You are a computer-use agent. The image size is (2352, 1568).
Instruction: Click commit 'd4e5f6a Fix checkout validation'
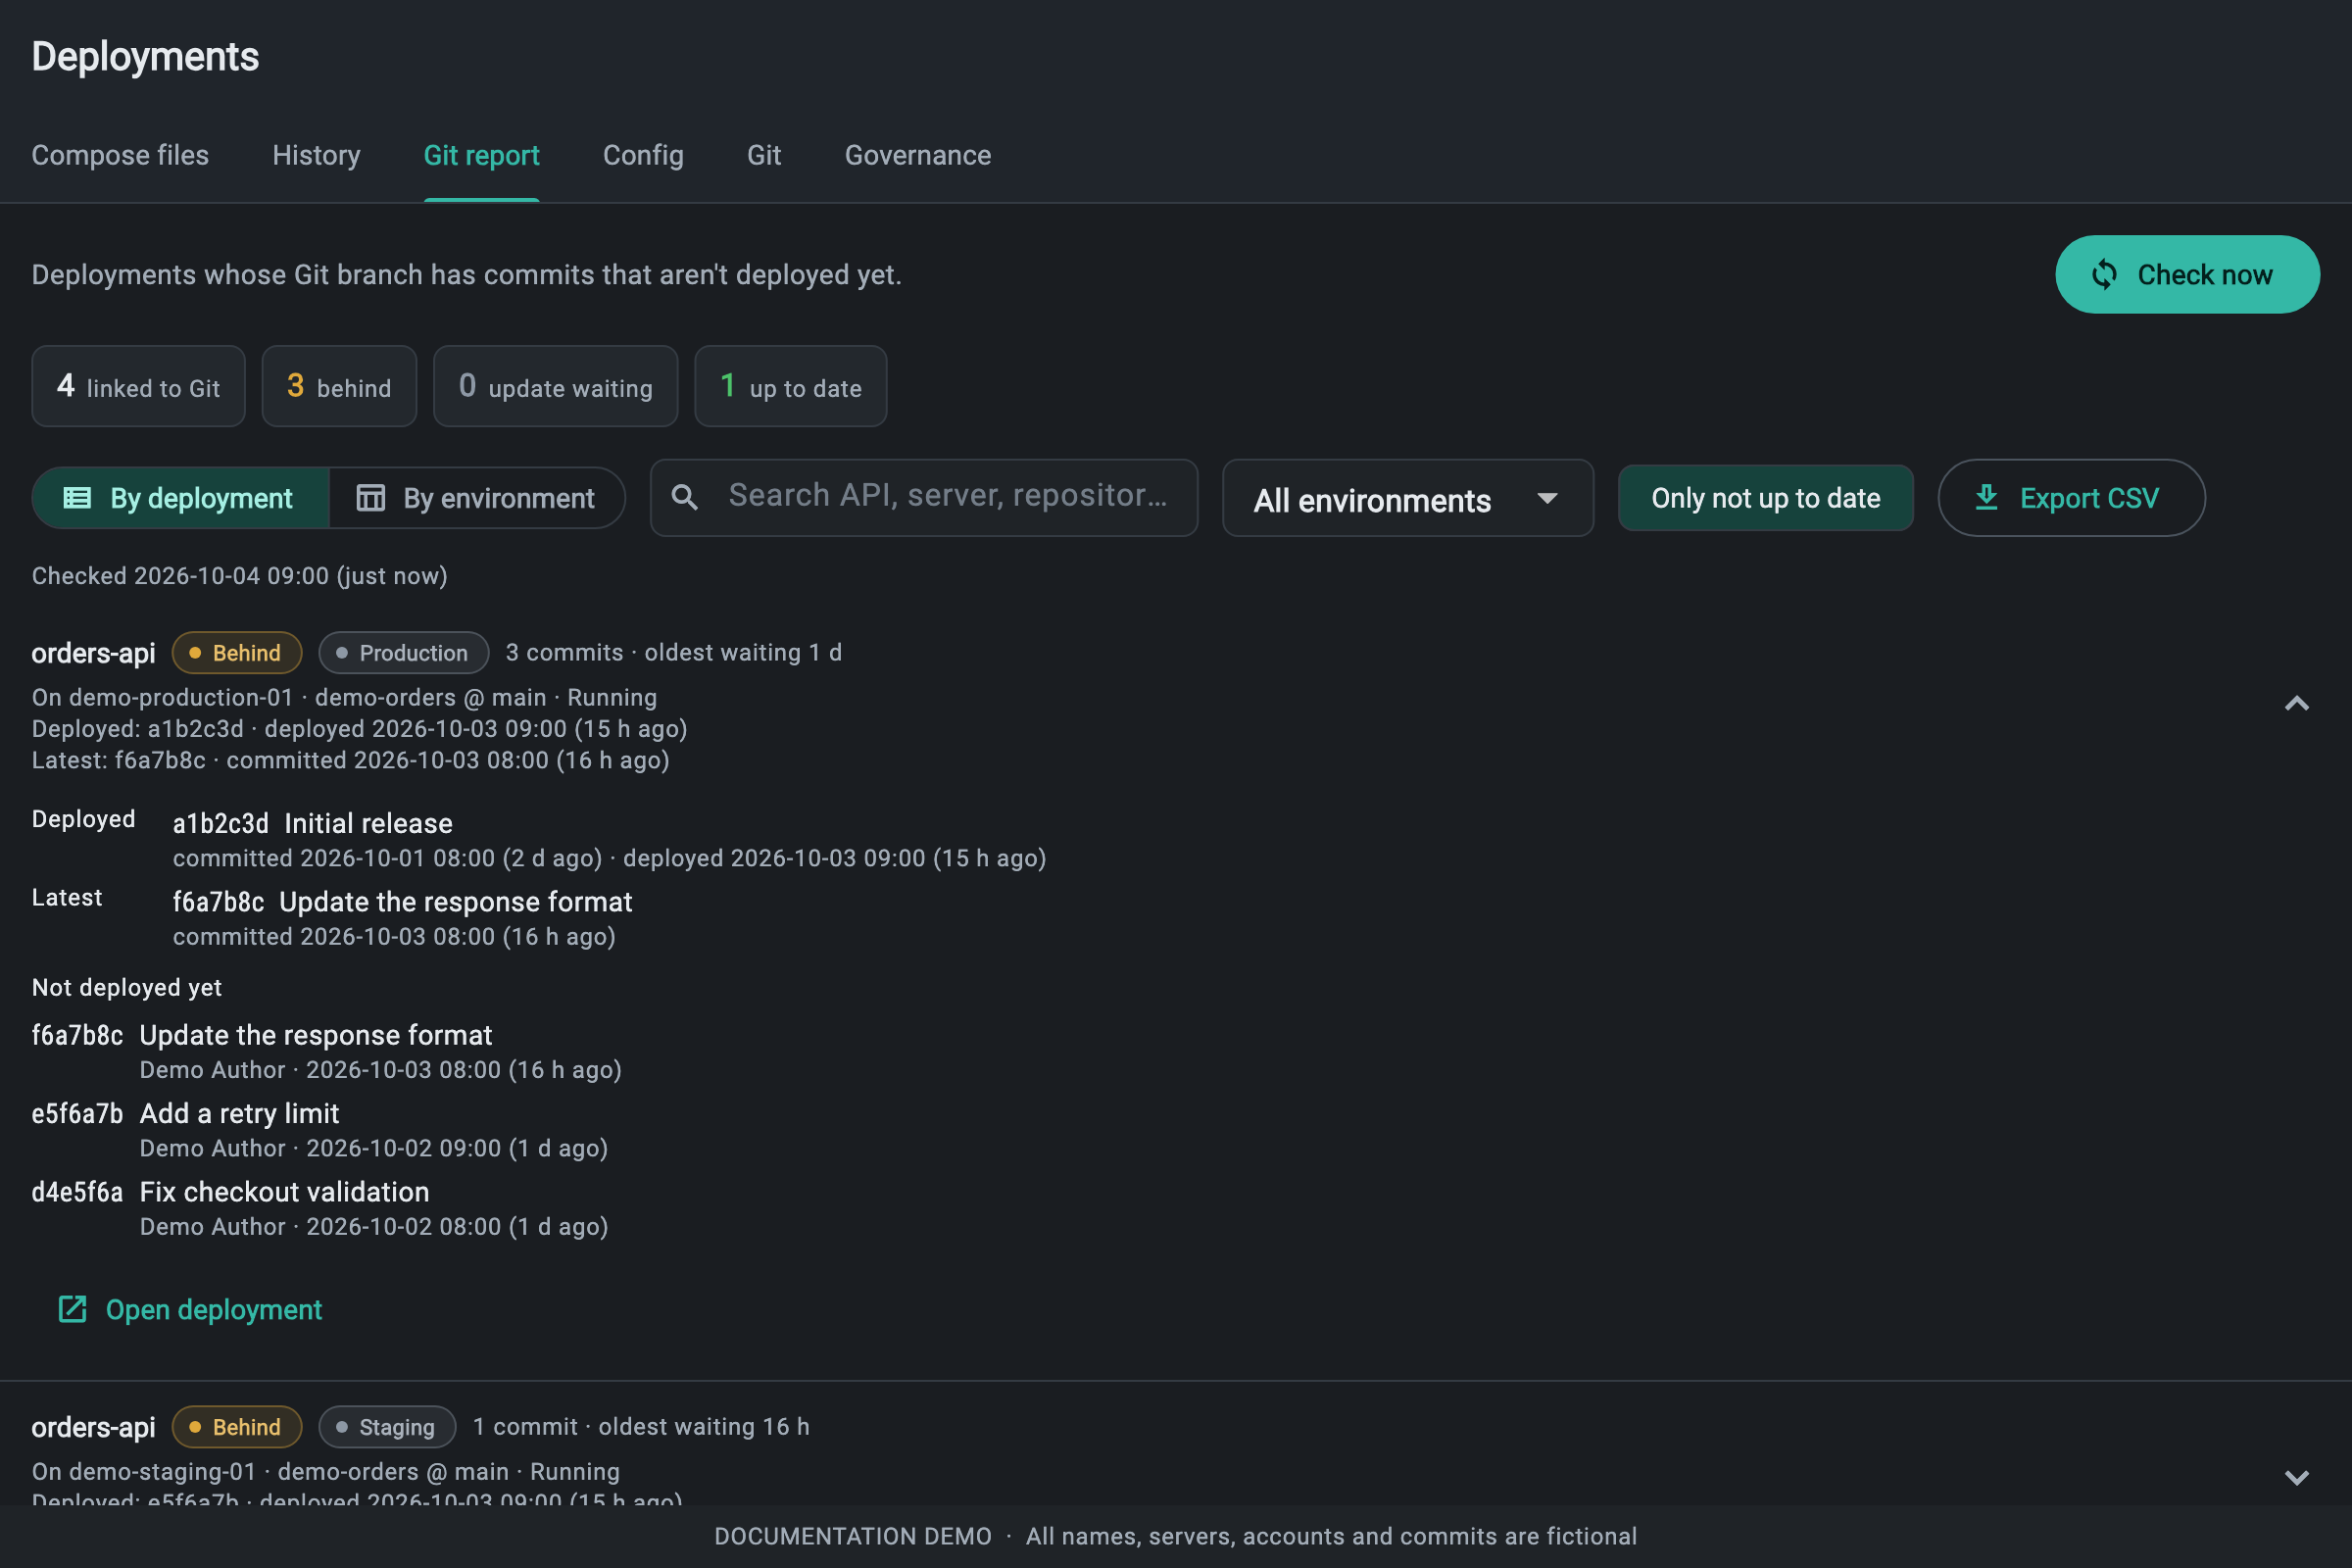tap(230, 1192)
